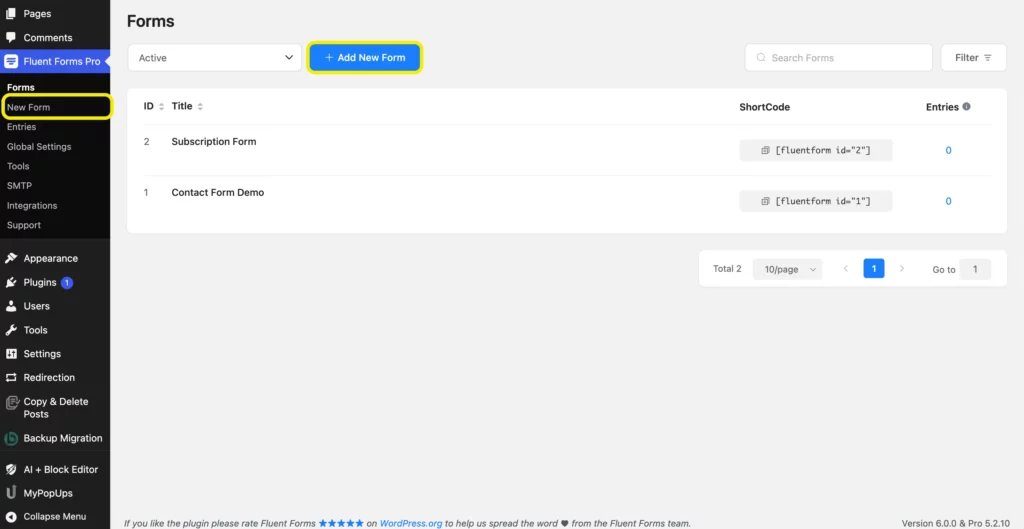Open the 10/page size dropdown
The width and height of the screenshot is (1024, 529).
788,269
